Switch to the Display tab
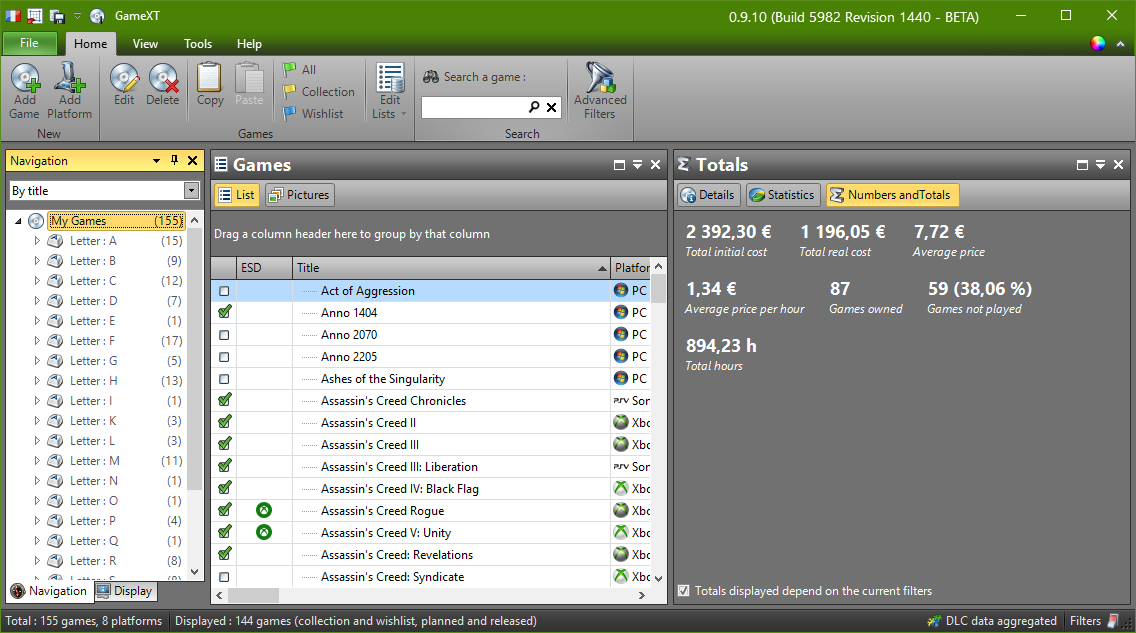Viewport: 1136px width, 633px height. [x=125, y=591]
